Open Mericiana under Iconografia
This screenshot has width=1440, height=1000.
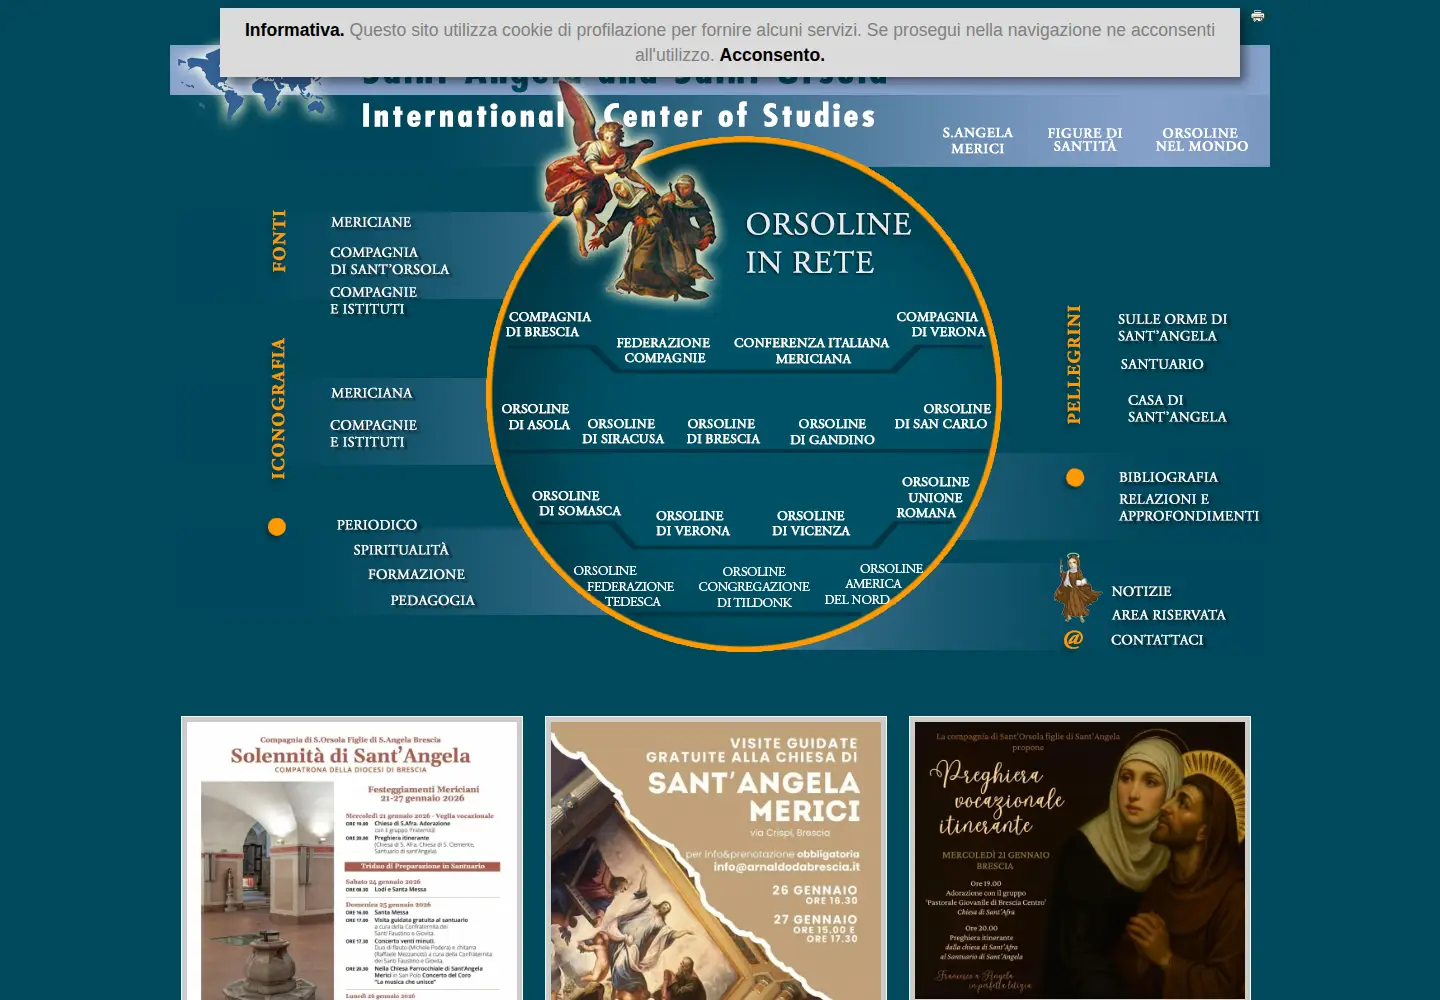[372, 393]
